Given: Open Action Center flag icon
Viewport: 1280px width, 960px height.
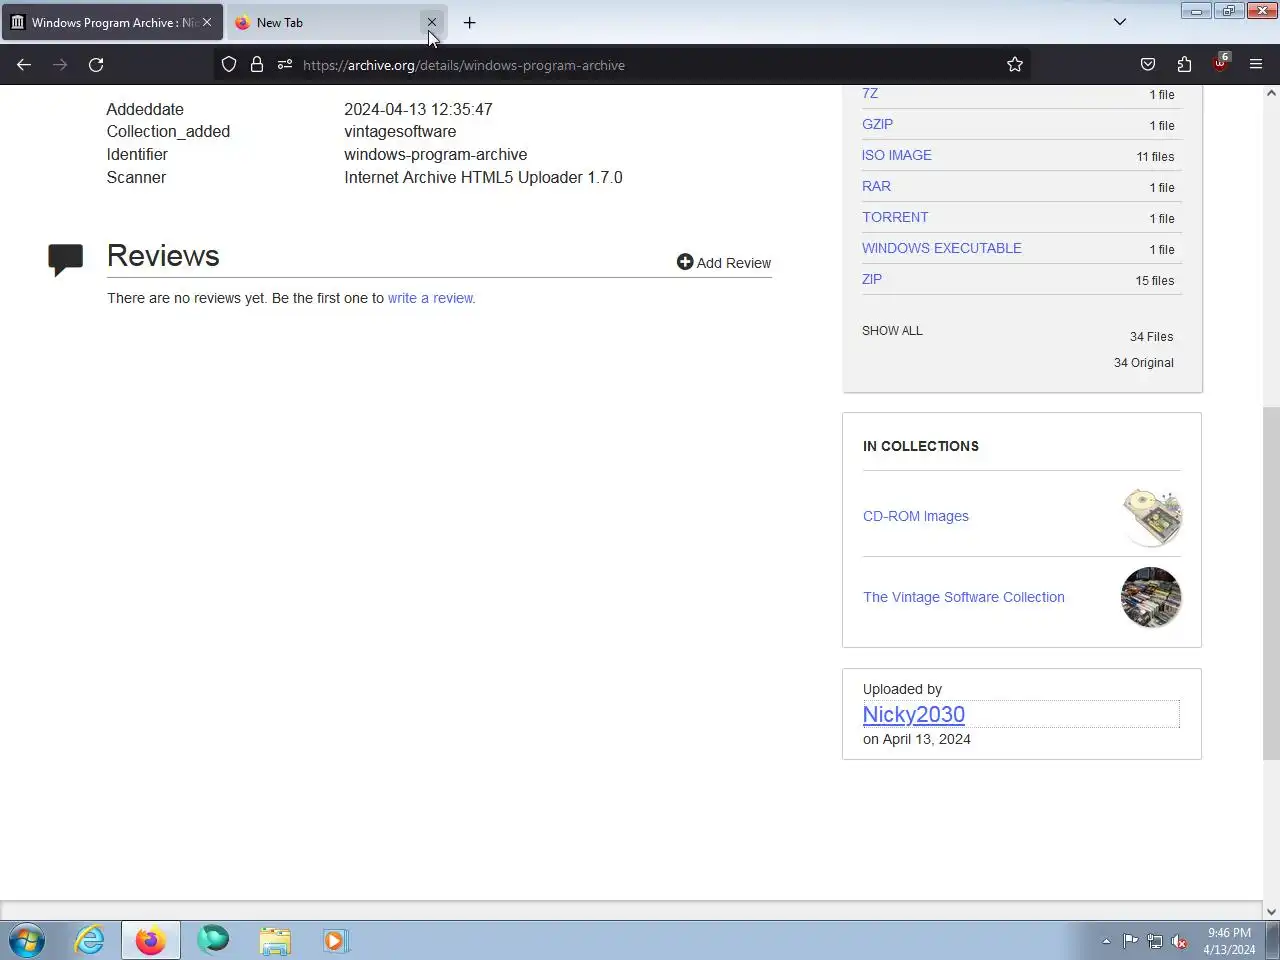Looking at the screenshot, I should [1130, 941].
